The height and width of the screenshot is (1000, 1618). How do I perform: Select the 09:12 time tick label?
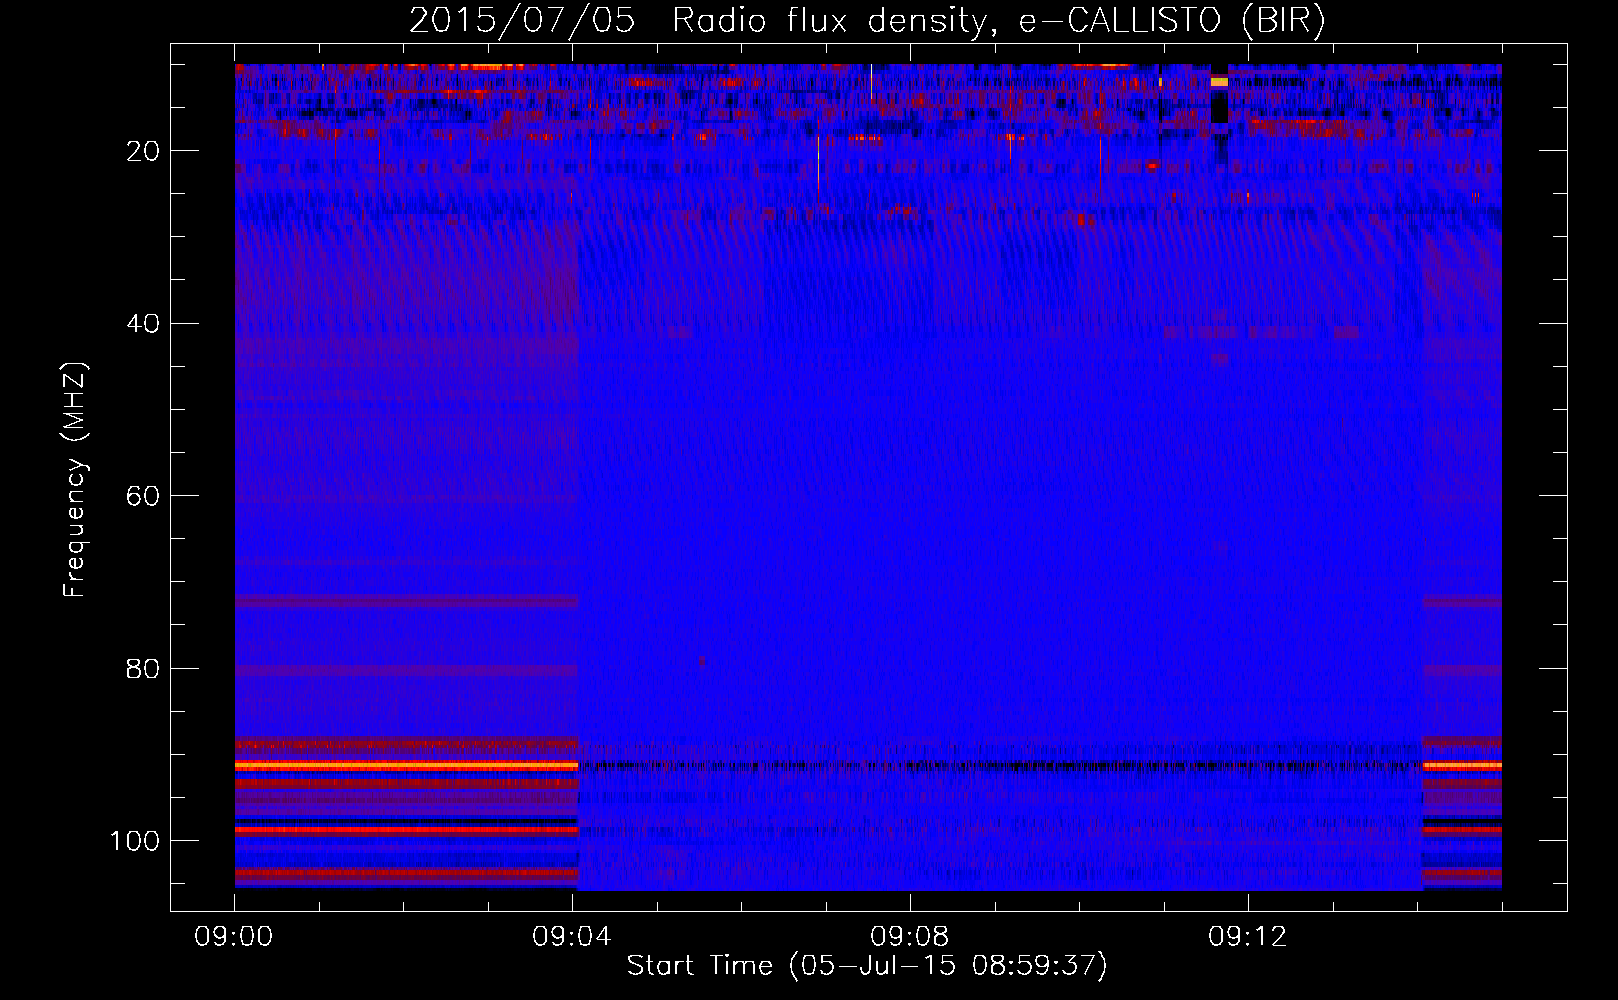(x=1248, y=937)
